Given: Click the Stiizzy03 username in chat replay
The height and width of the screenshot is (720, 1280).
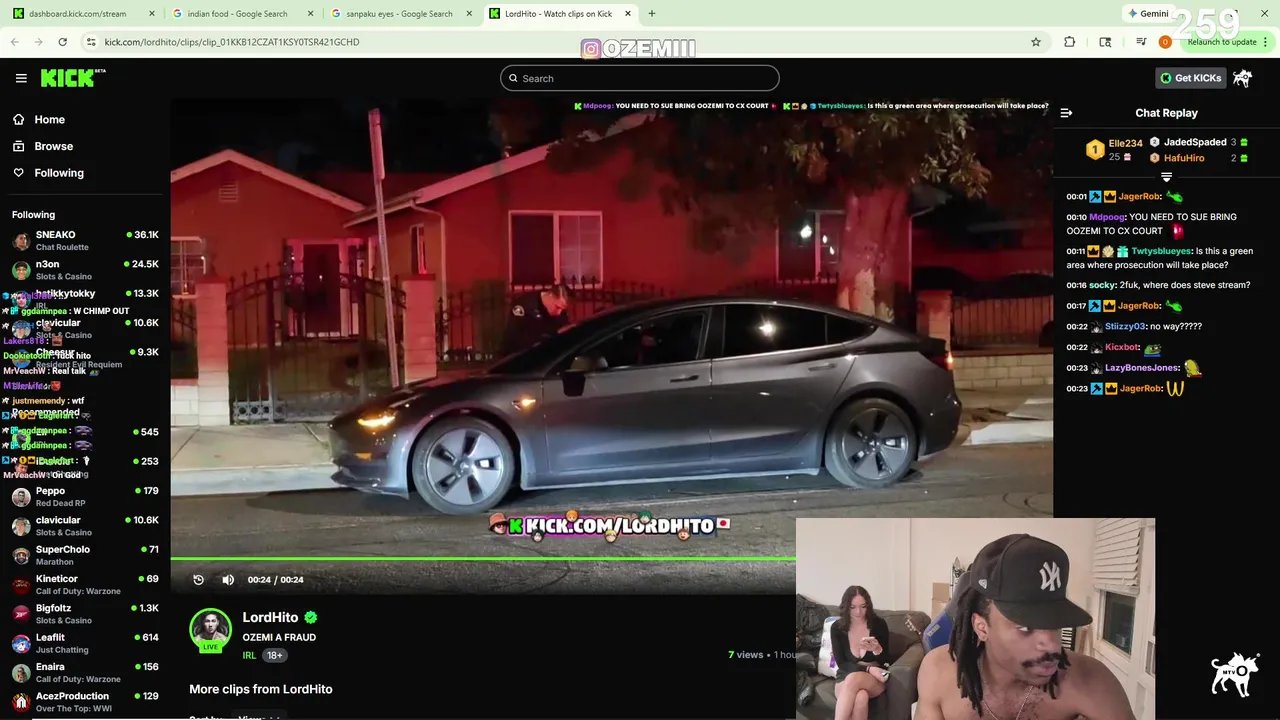Looking at the screenshot, I should coord(1125,326).
